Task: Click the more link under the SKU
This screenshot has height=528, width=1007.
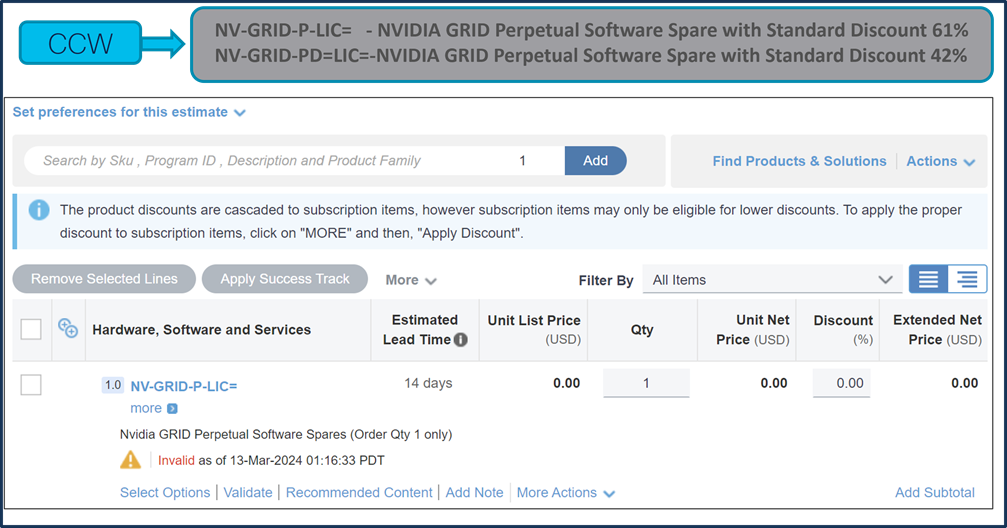Action: (146, 409)
